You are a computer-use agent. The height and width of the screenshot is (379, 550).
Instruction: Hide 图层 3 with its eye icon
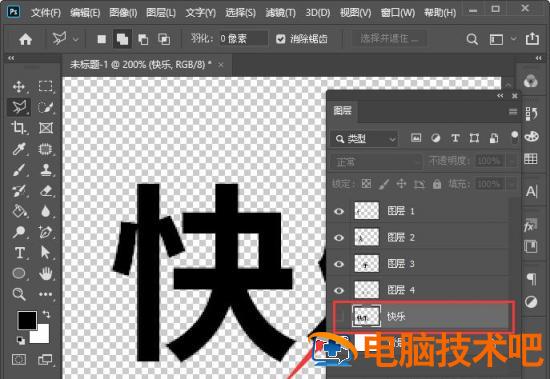[x=339, y=264]
